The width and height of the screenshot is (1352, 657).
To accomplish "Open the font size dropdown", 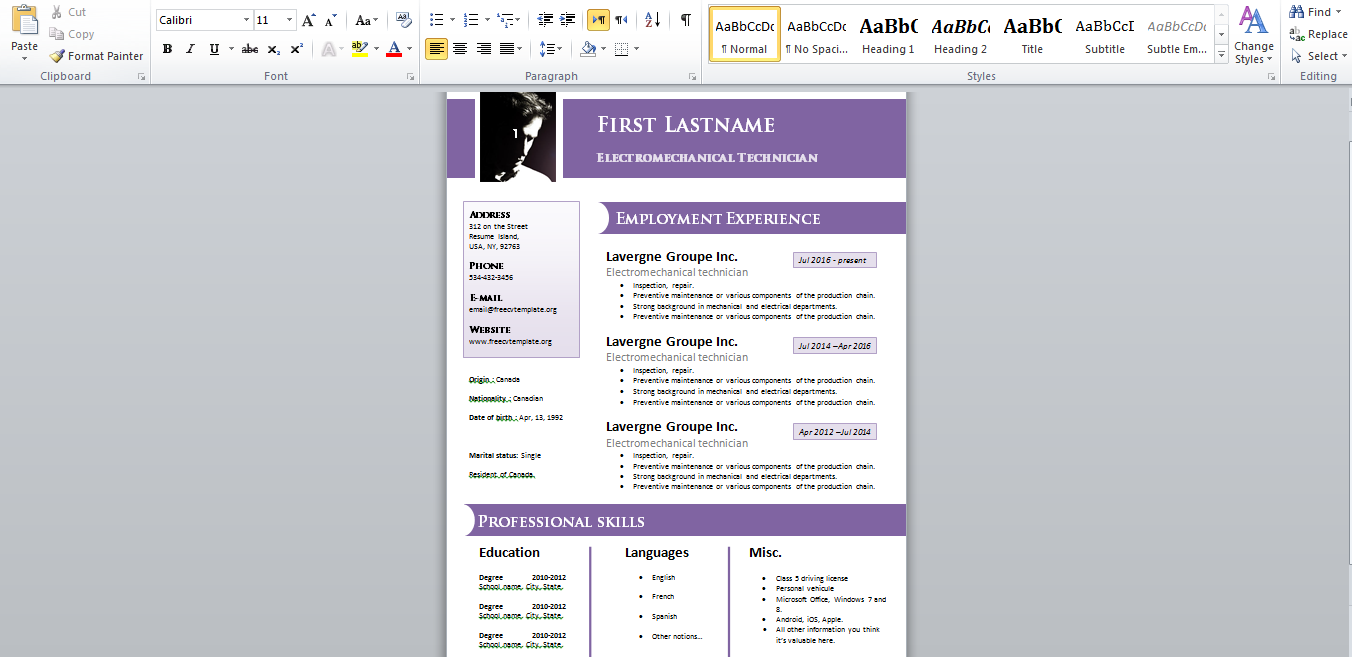I will 290,20.
